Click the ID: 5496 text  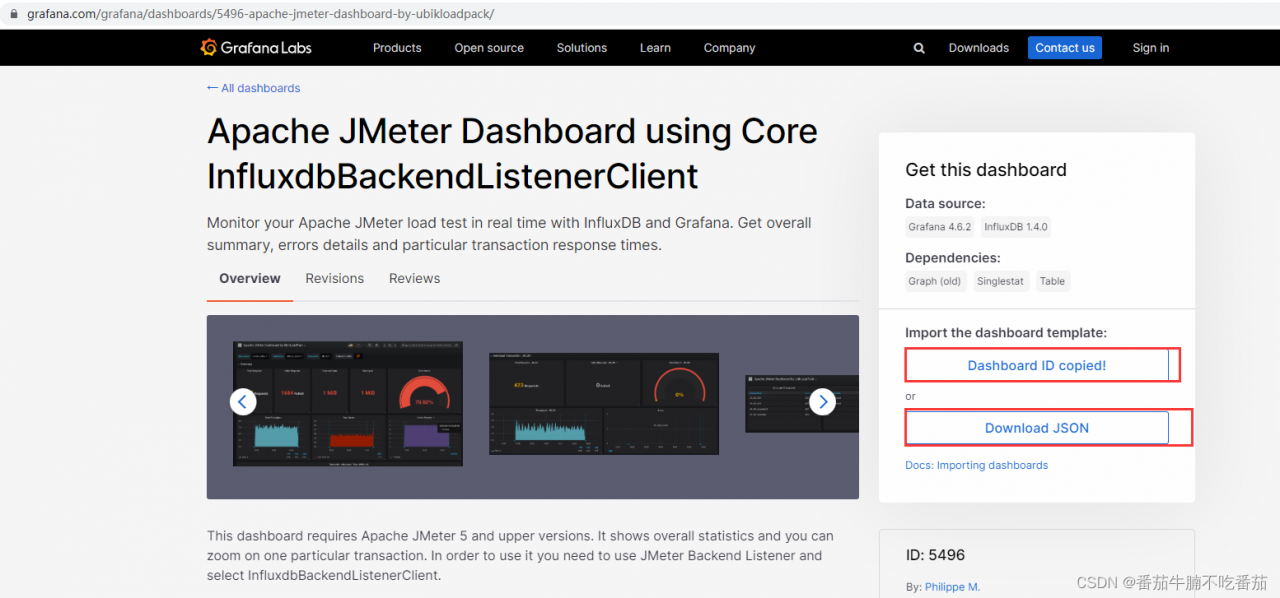(935, 555)
